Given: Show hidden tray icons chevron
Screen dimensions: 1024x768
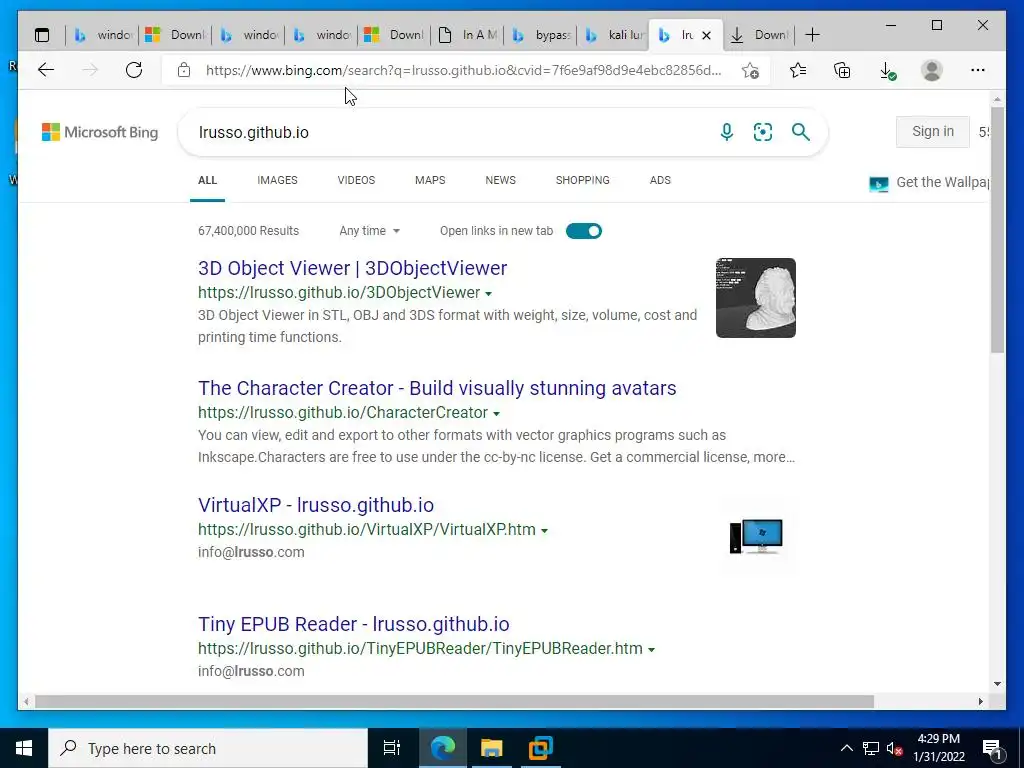Looking at the screenshot, I should [x=846, y=748].
